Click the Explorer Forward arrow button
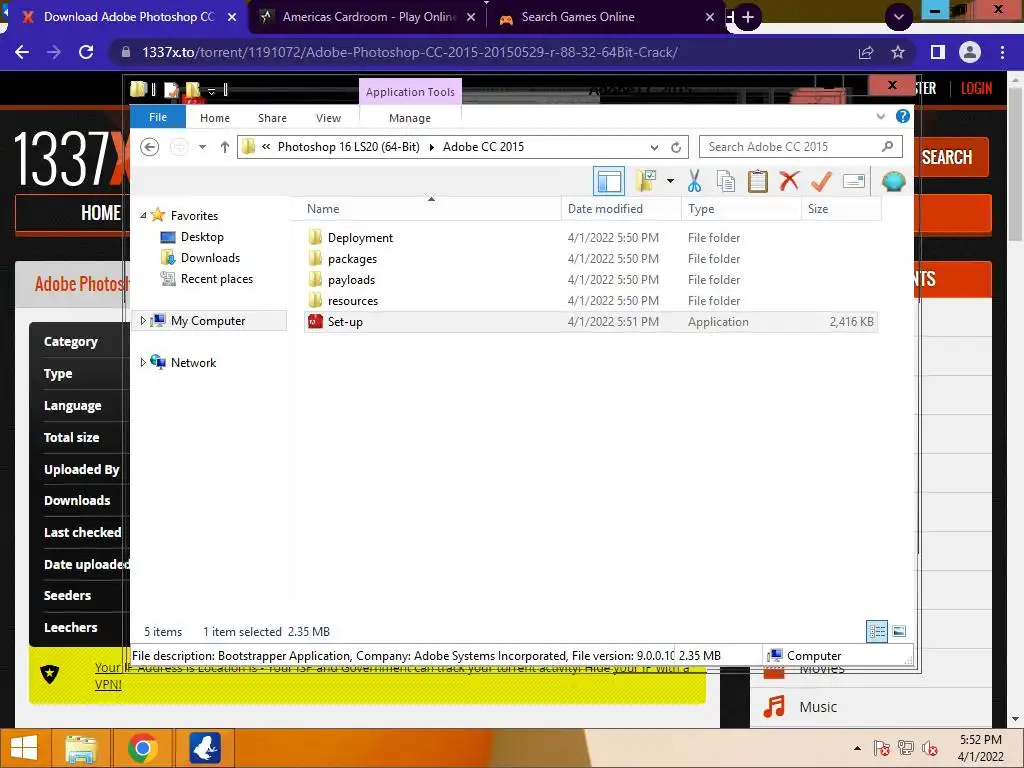Viewport: 1024px width, 768px height. [x=179, y=147]
